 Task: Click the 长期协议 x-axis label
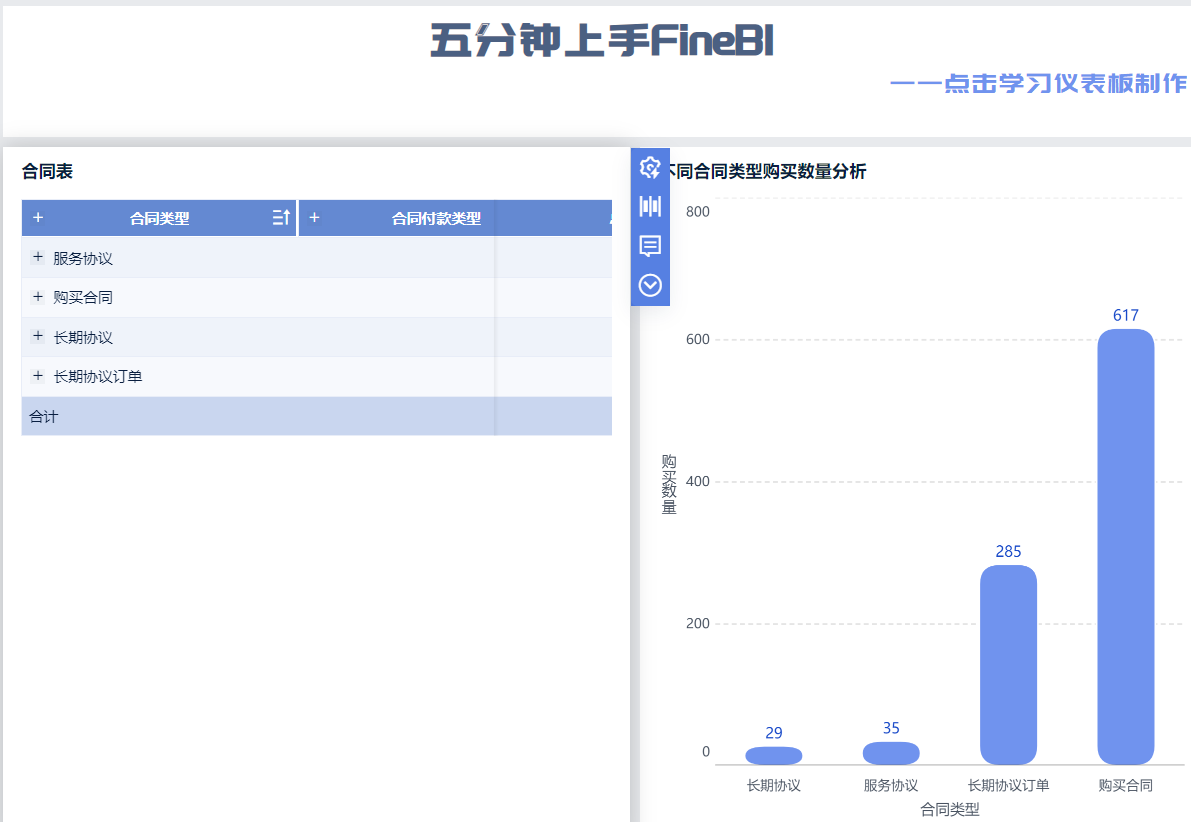pos(774,786)
